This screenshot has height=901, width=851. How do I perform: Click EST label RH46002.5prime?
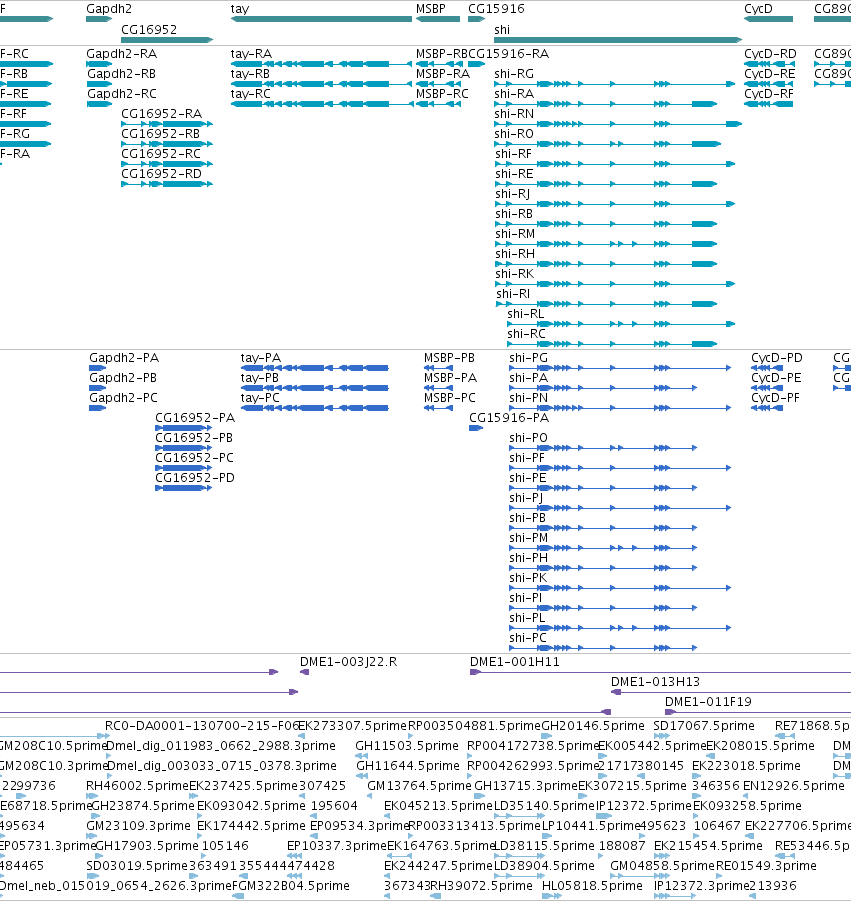tap(137, 786)
